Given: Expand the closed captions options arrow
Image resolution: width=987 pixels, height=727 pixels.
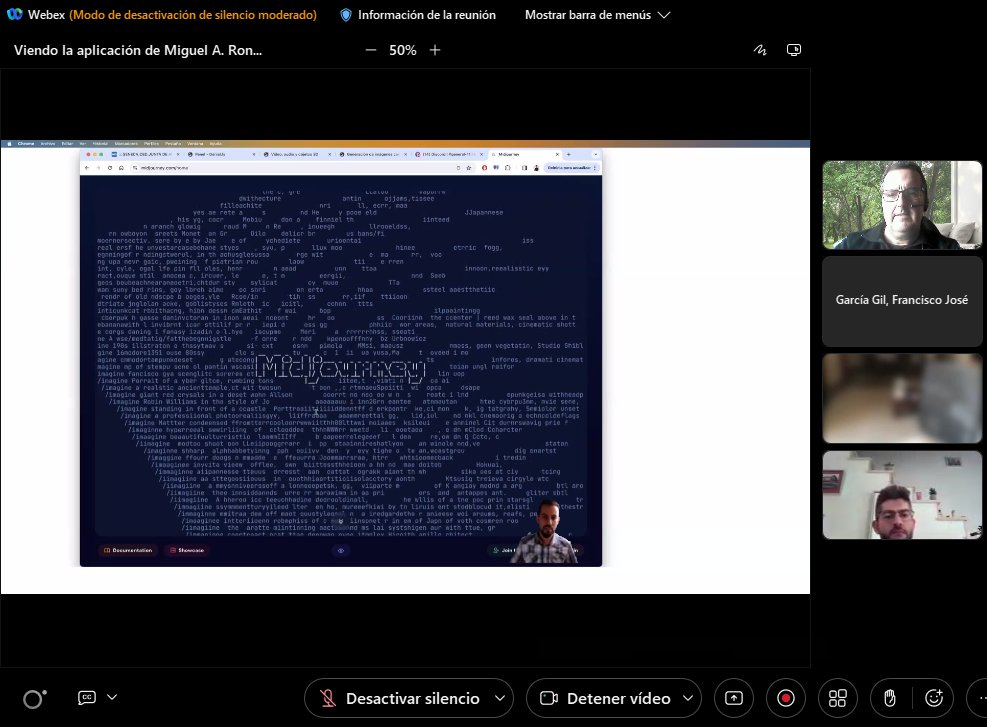Looking at the screenshot, I should (112, 697).
